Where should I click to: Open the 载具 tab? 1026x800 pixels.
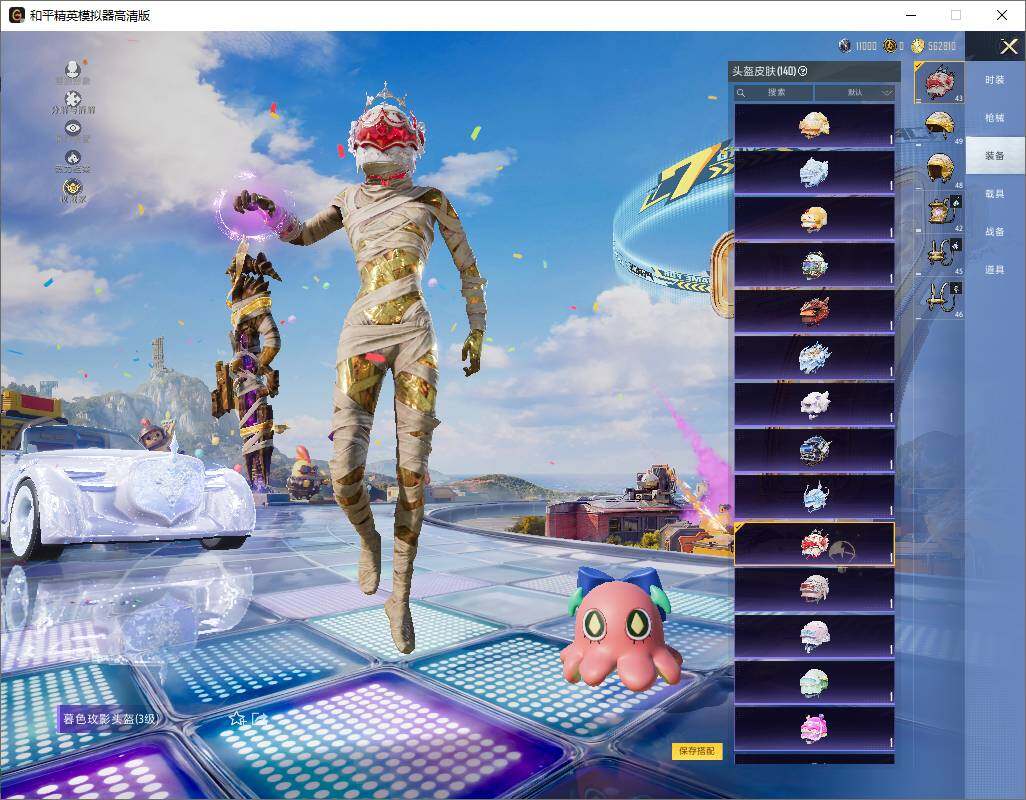click(995, 194)
